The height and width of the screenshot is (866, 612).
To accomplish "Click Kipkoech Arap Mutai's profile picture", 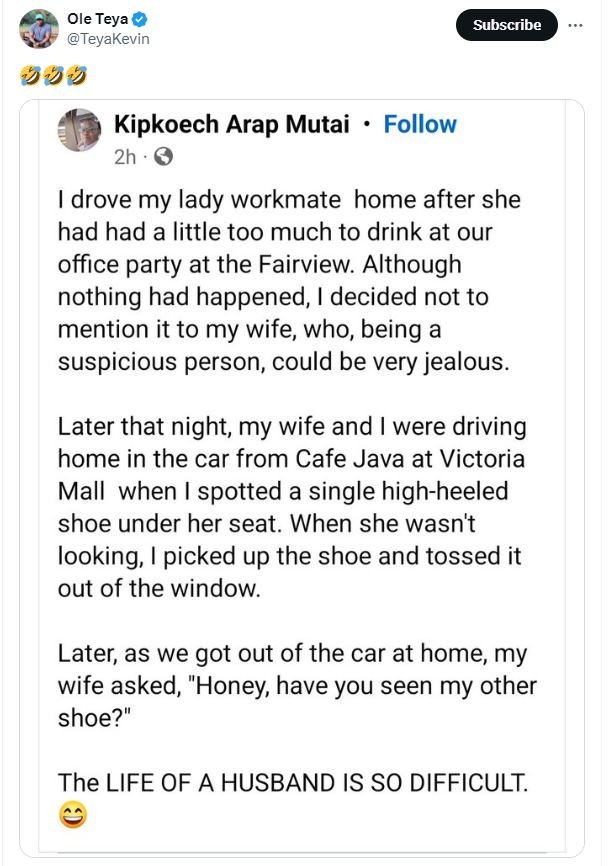I will click(x=79, y=129).
